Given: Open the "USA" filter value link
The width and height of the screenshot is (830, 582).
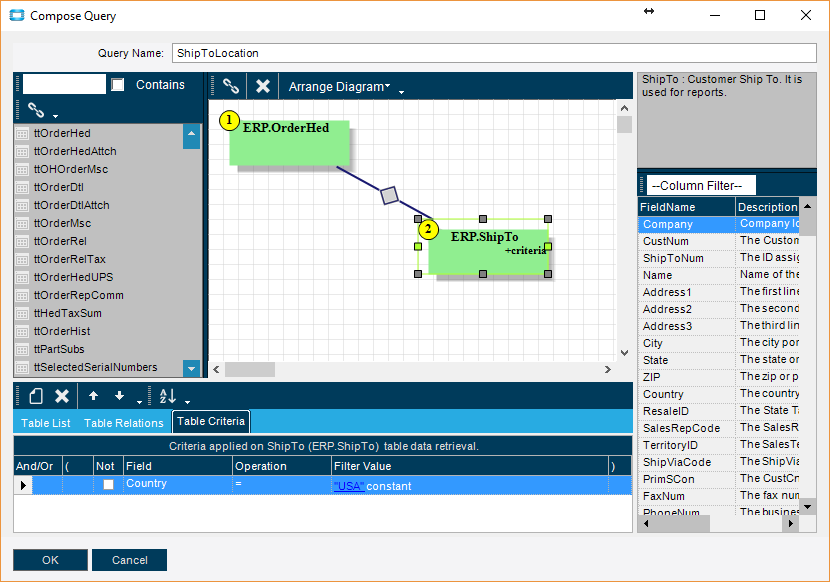Looking at the screenshot, I should (349, 486).
